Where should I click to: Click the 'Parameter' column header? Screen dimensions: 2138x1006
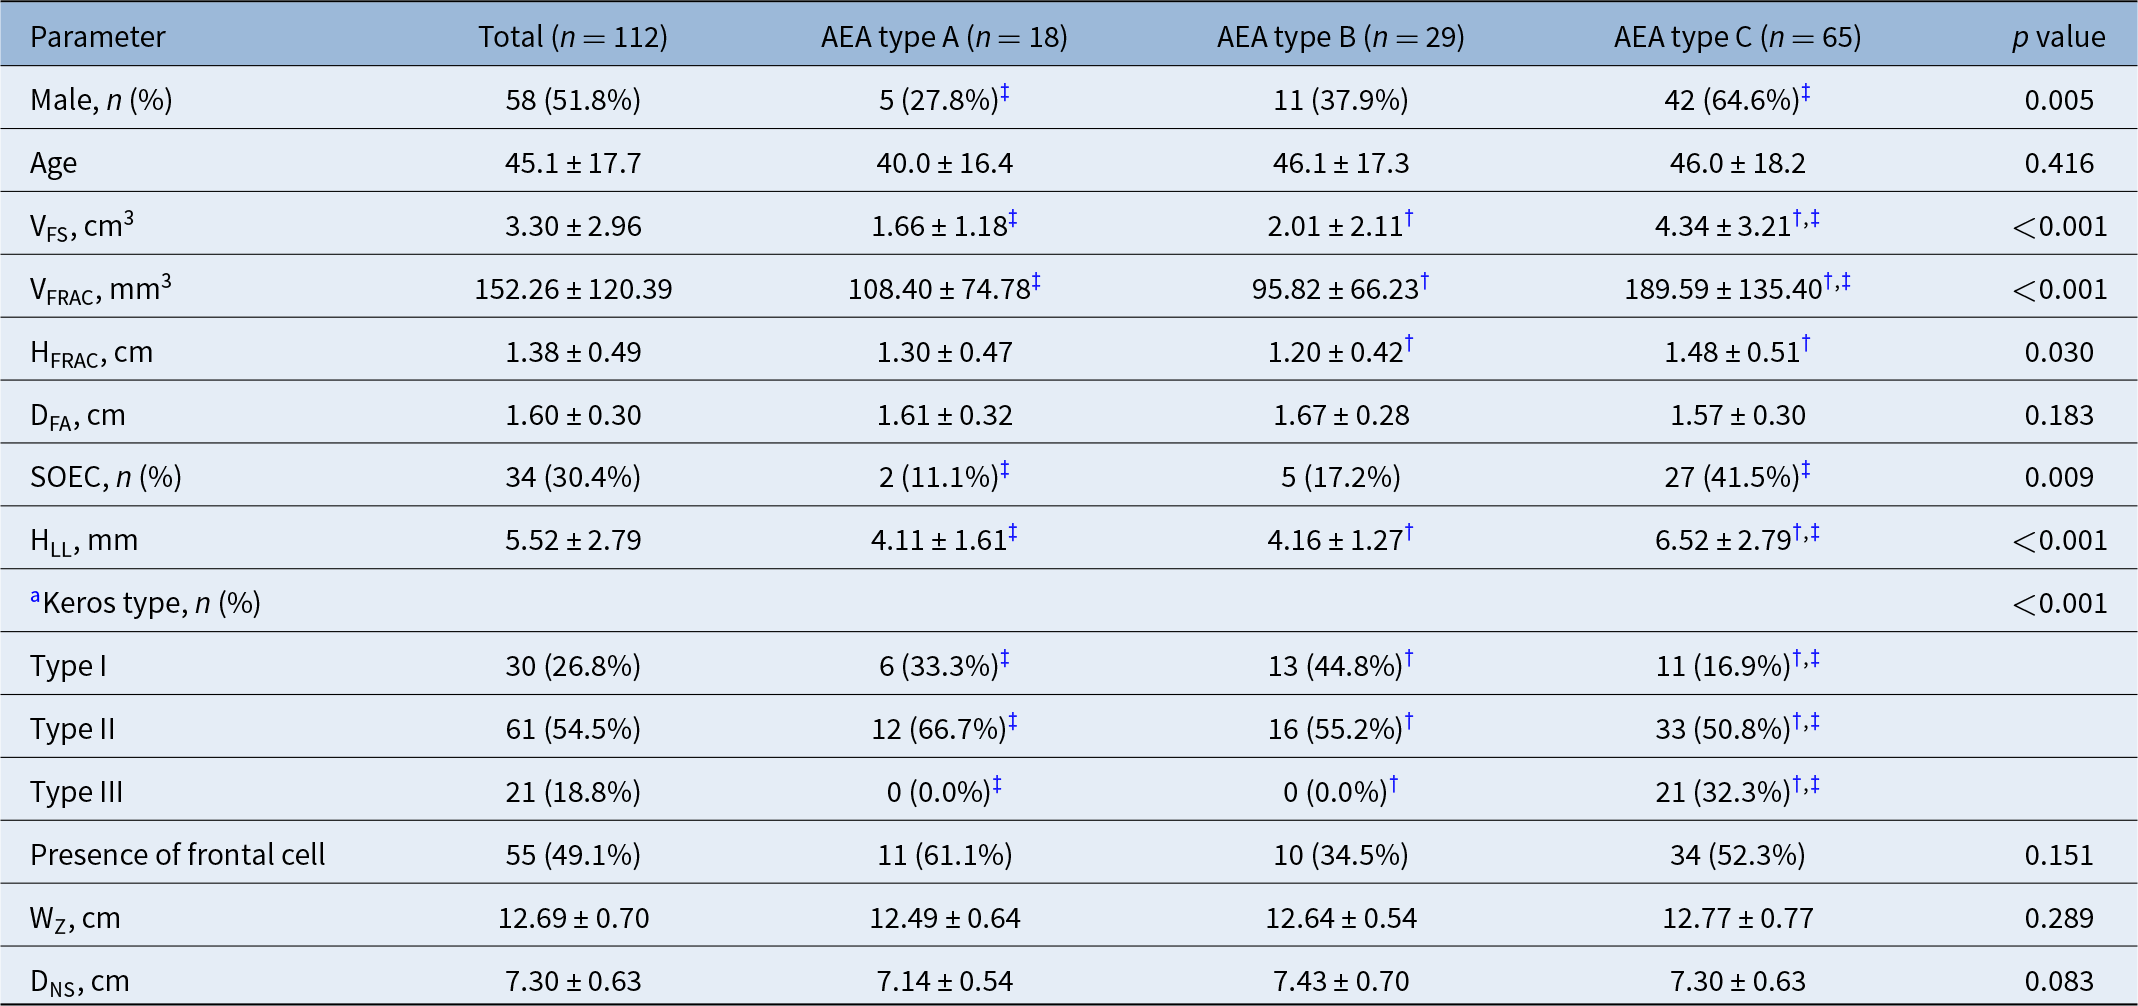pos(98,37)
